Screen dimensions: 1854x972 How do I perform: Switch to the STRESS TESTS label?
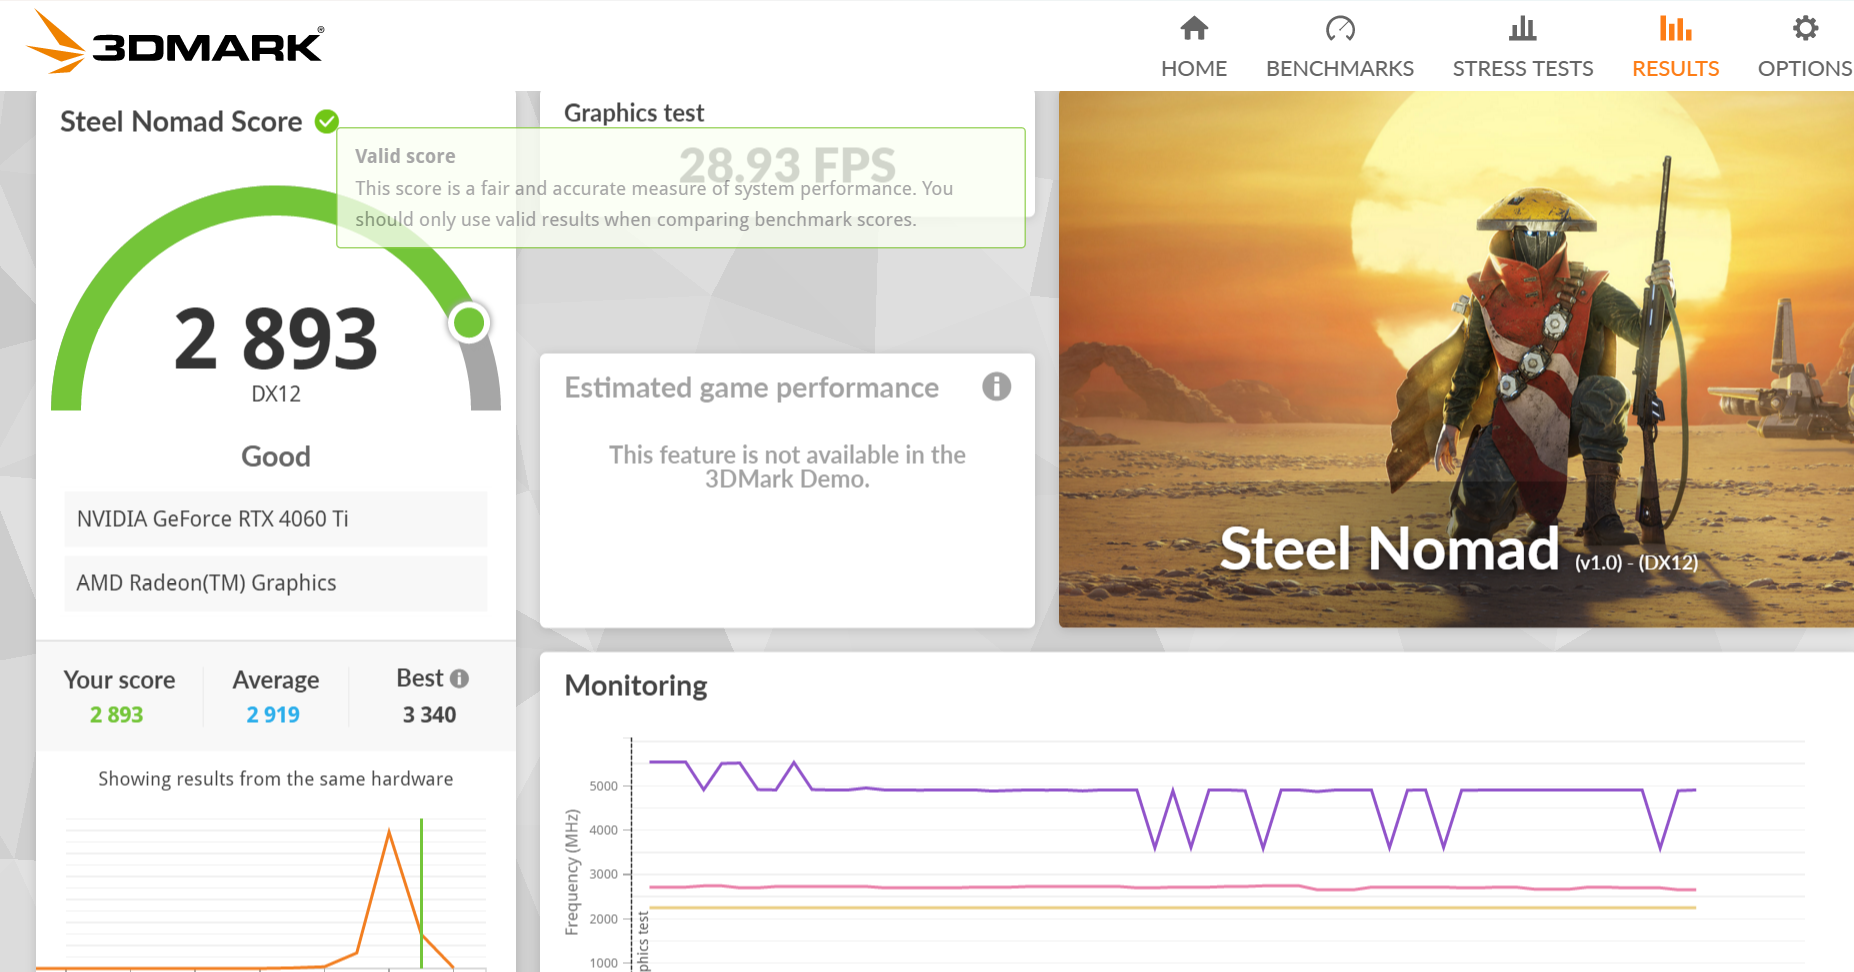click(1523, 68)
